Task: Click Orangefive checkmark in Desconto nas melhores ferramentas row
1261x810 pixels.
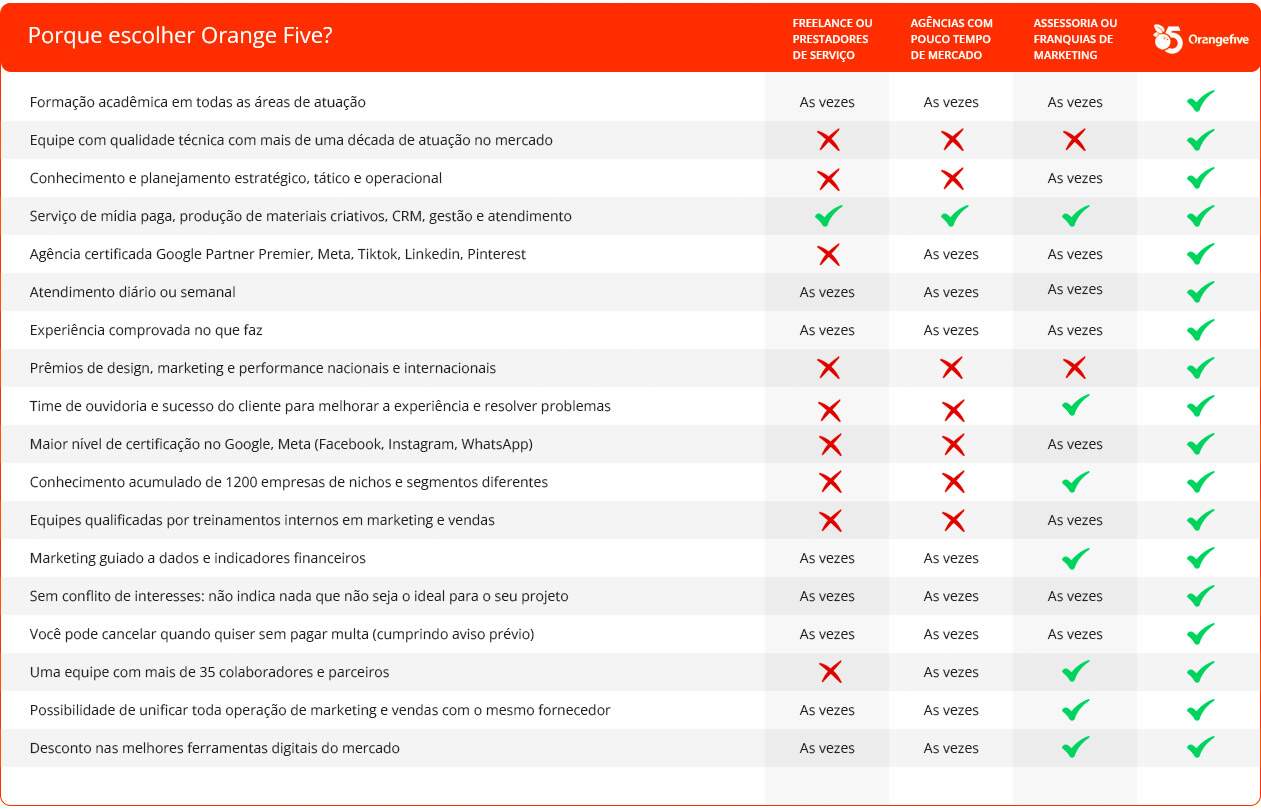Action: 1200,747
